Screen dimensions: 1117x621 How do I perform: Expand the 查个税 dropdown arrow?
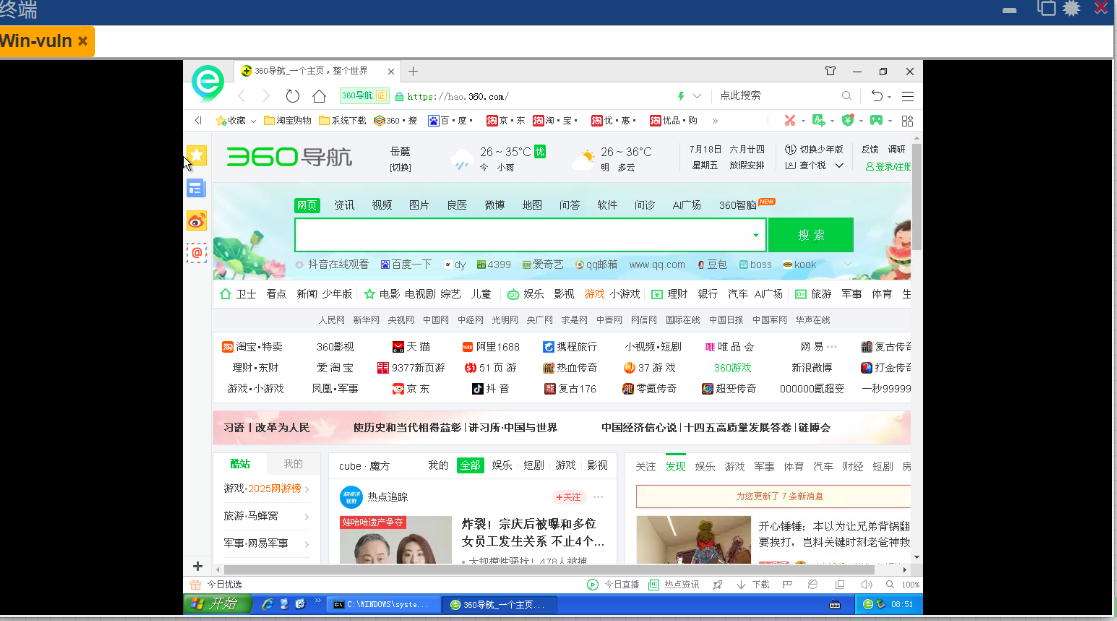839,165
